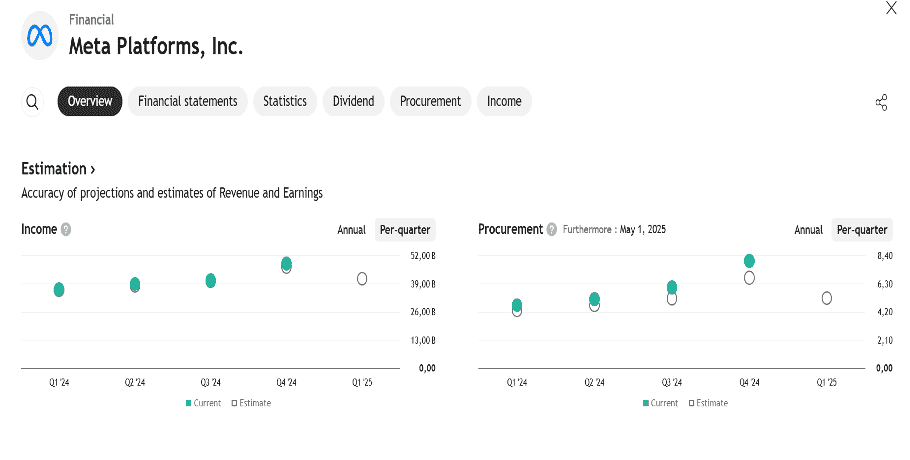The width and height of the screenshot is (910, 460).
Task: Close the panel with the X icon
Action: [x=891, y=9]
